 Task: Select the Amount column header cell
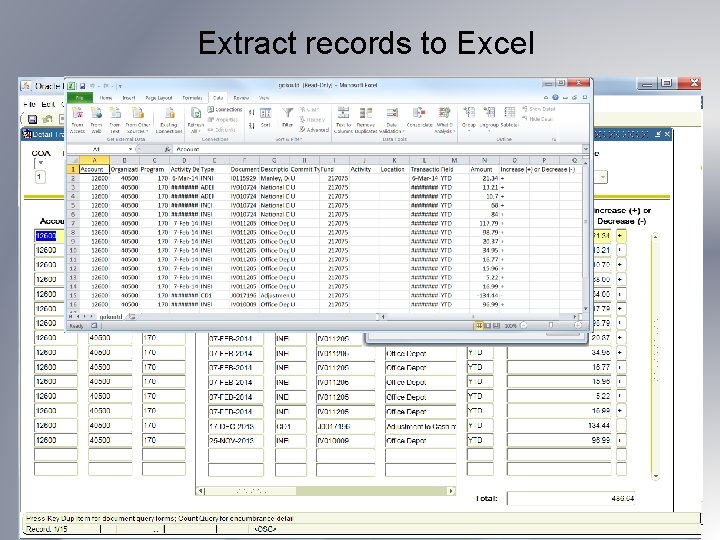click(484, 169)
